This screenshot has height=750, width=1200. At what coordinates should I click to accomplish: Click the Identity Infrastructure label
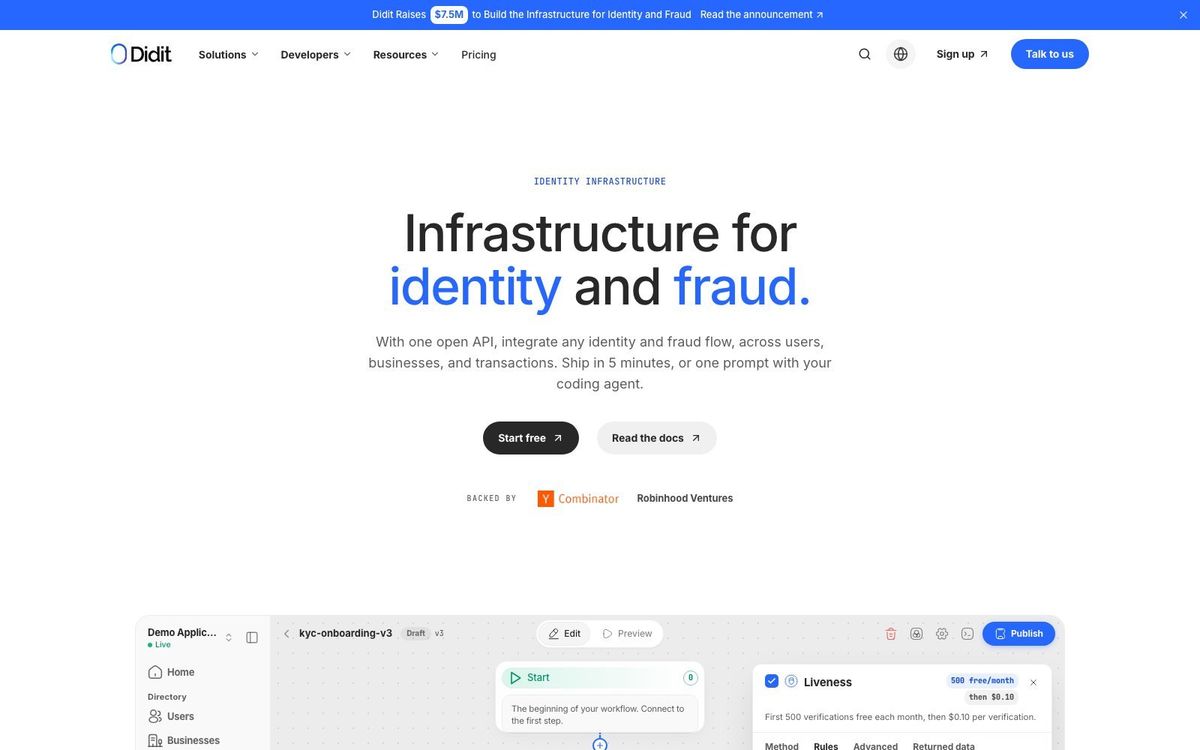click(600, 181)
